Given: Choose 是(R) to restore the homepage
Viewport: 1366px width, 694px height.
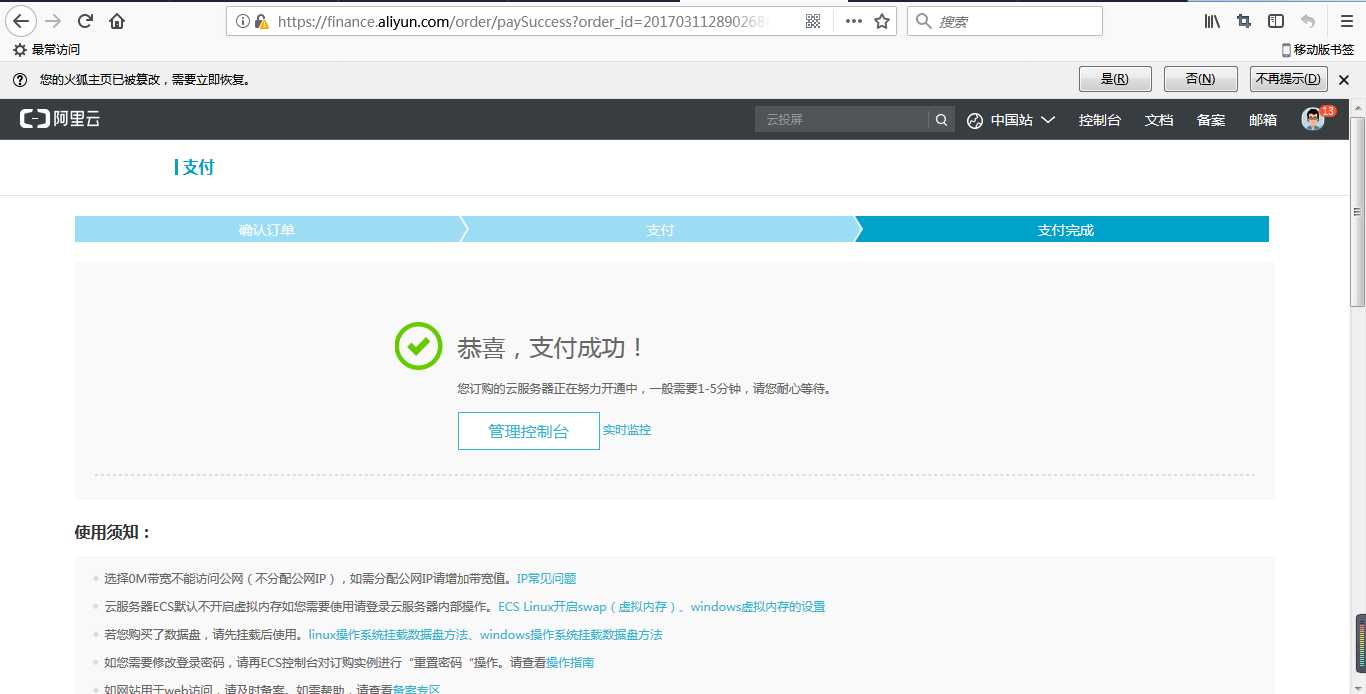Looking at the screenshot, I should (x=1114, y=78).
